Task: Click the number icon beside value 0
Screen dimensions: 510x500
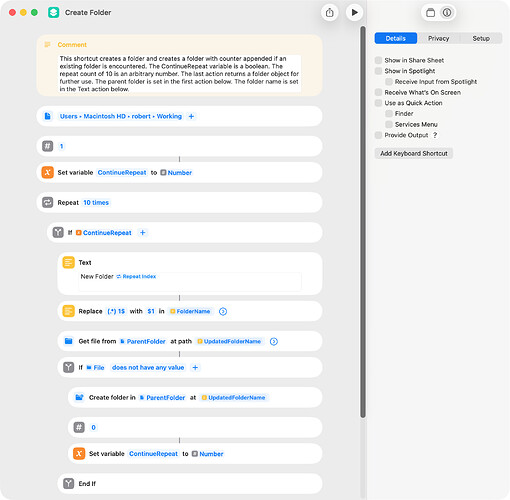Action: click(79, 427)
